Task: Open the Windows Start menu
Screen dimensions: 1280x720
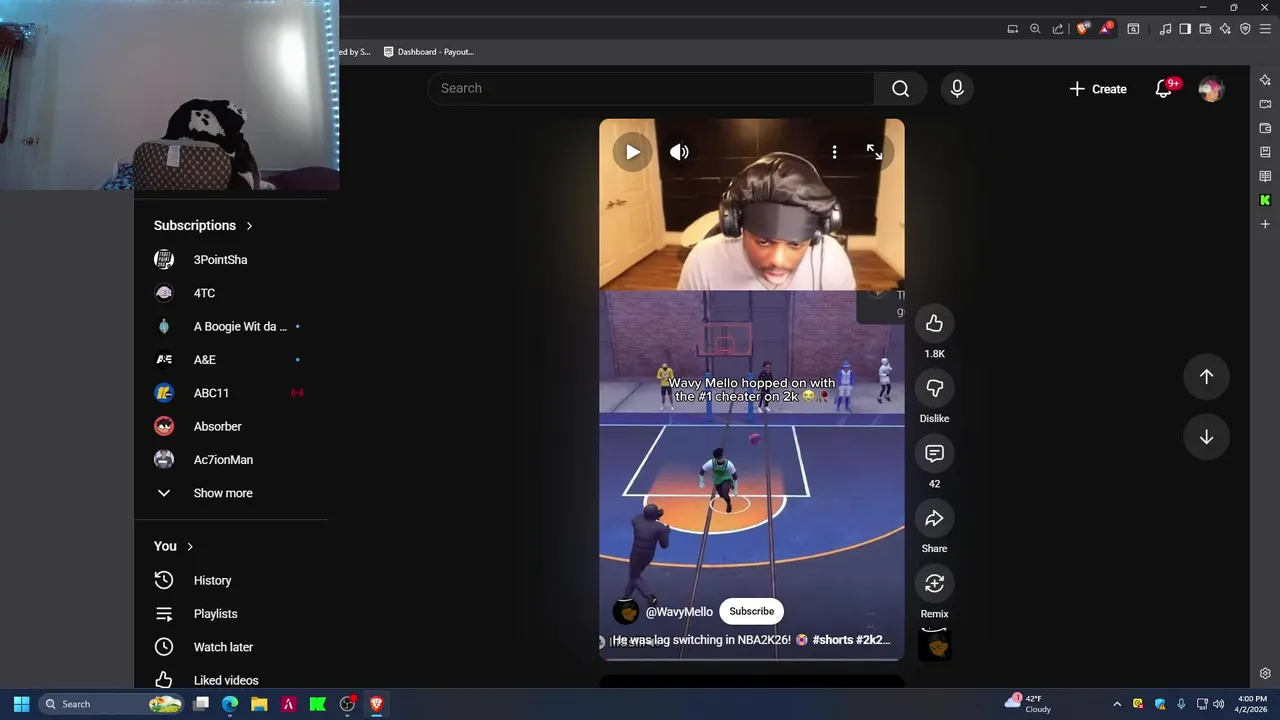Action: (21, 704)
